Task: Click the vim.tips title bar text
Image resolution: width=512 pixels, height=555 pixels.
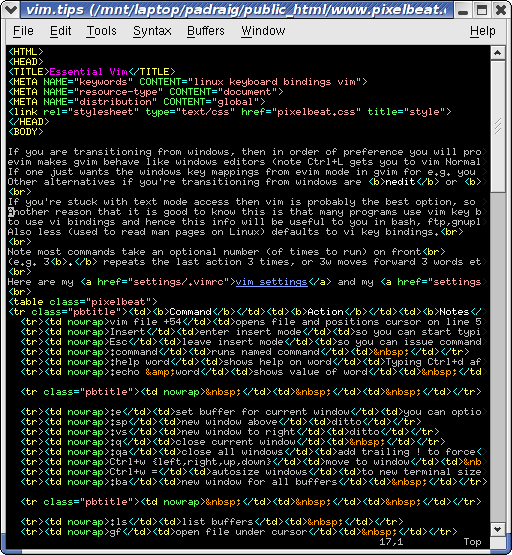Action: coord(236,10)
